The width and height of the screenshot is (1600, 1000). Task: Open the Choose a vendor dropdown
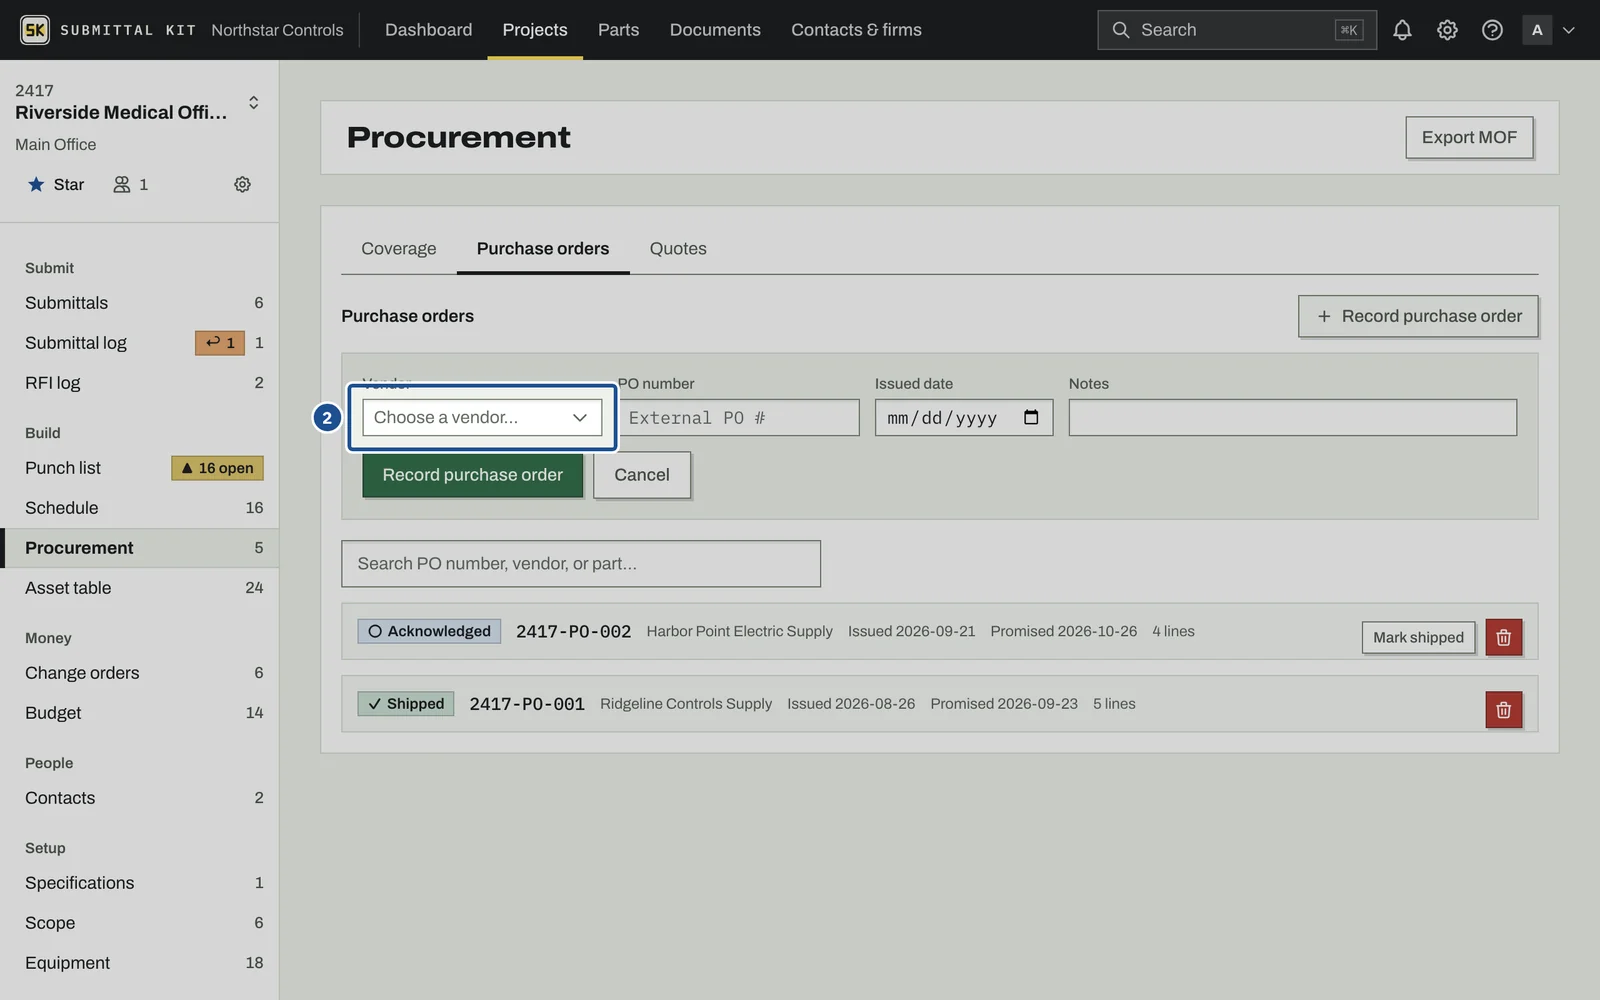coord(482,417)
